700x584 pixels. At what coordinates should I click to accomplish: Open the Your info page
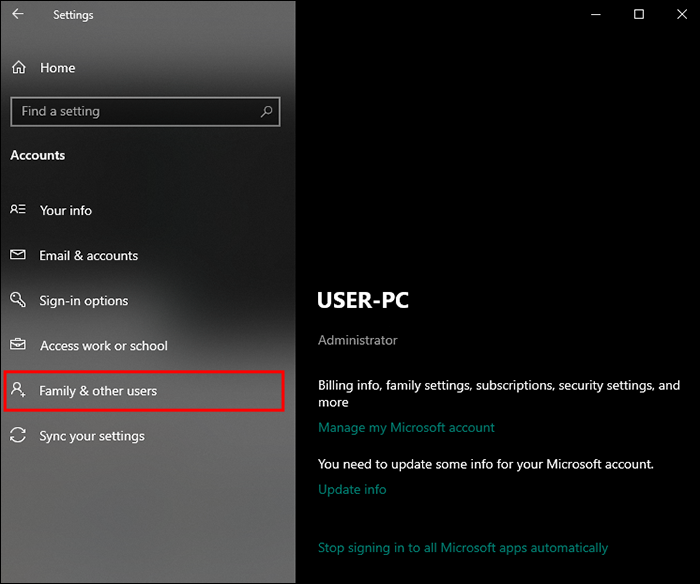click(66, 211)
